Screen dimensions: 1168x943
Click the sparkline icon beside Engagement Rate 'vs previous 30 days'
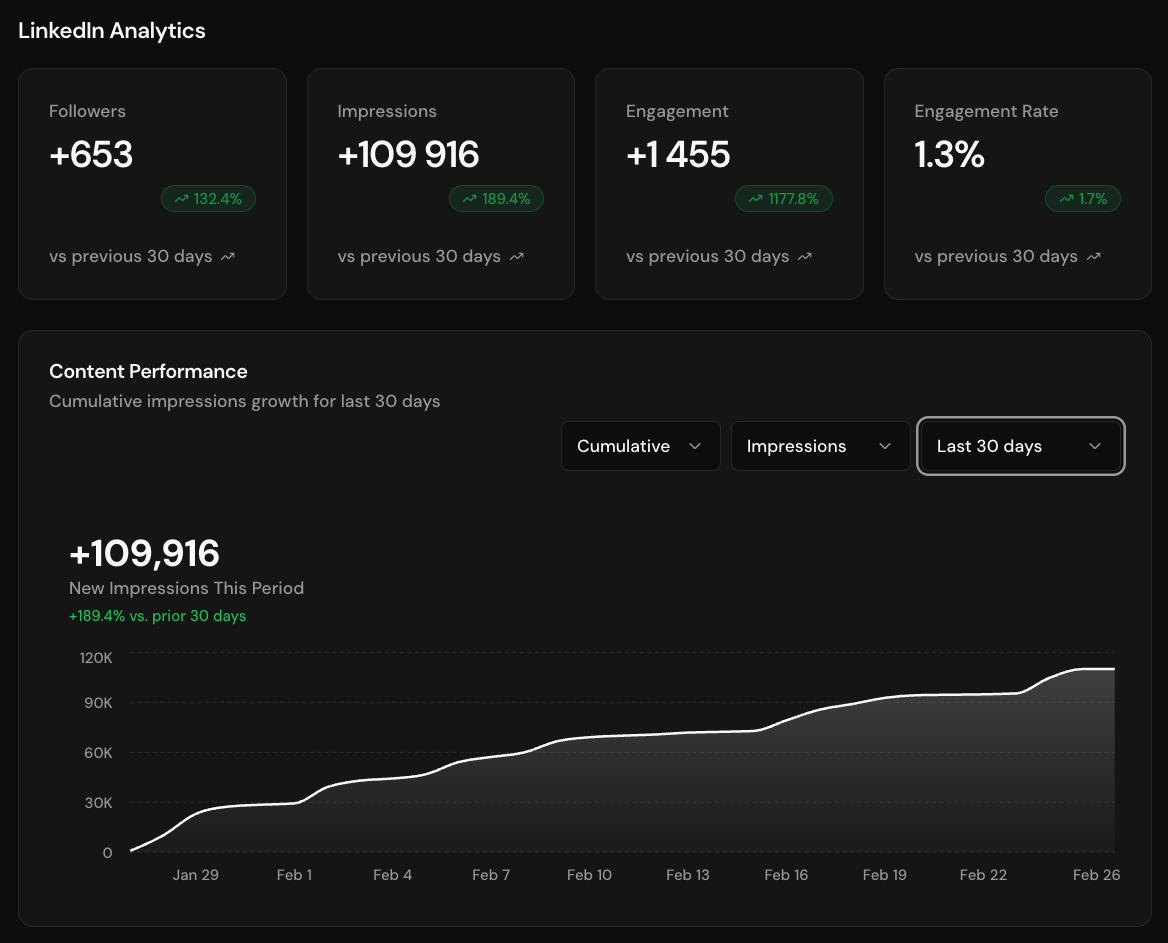(1093, 257)
